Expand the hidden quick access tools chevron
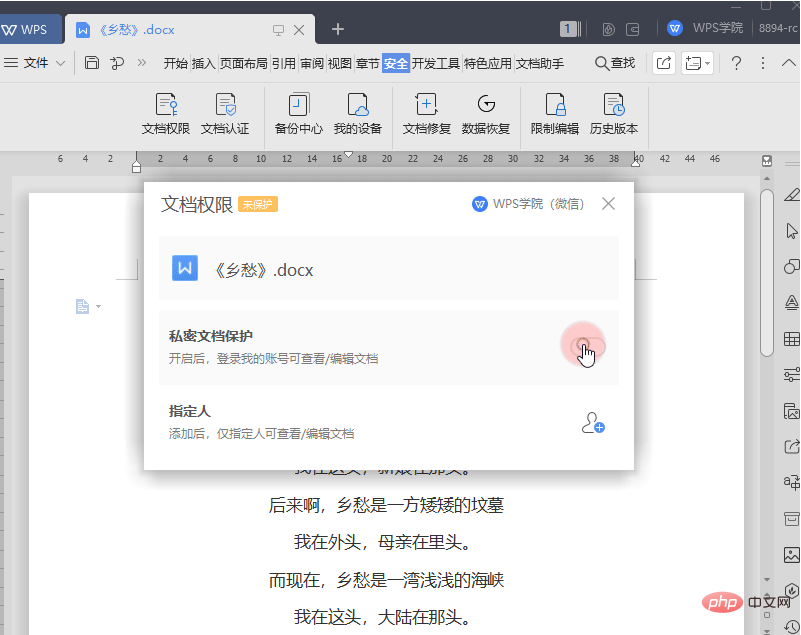The image size is (801, 635). 142,63
